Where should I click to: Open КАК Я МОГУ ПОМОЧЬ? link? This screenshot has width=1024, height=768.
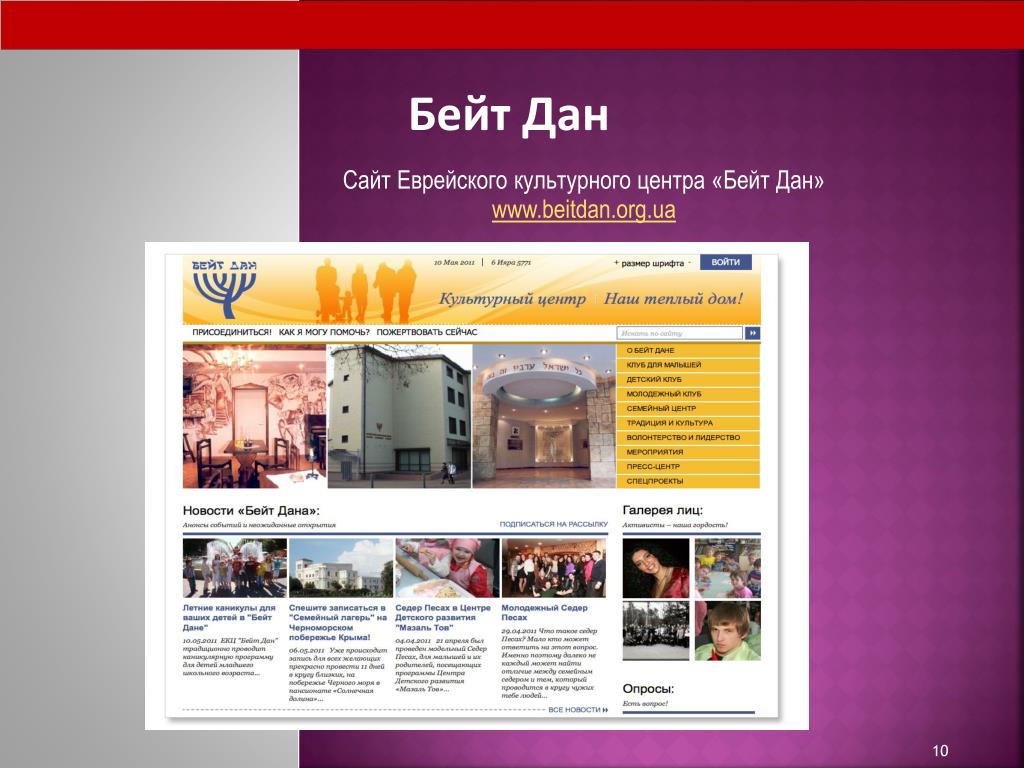point(324,332)
